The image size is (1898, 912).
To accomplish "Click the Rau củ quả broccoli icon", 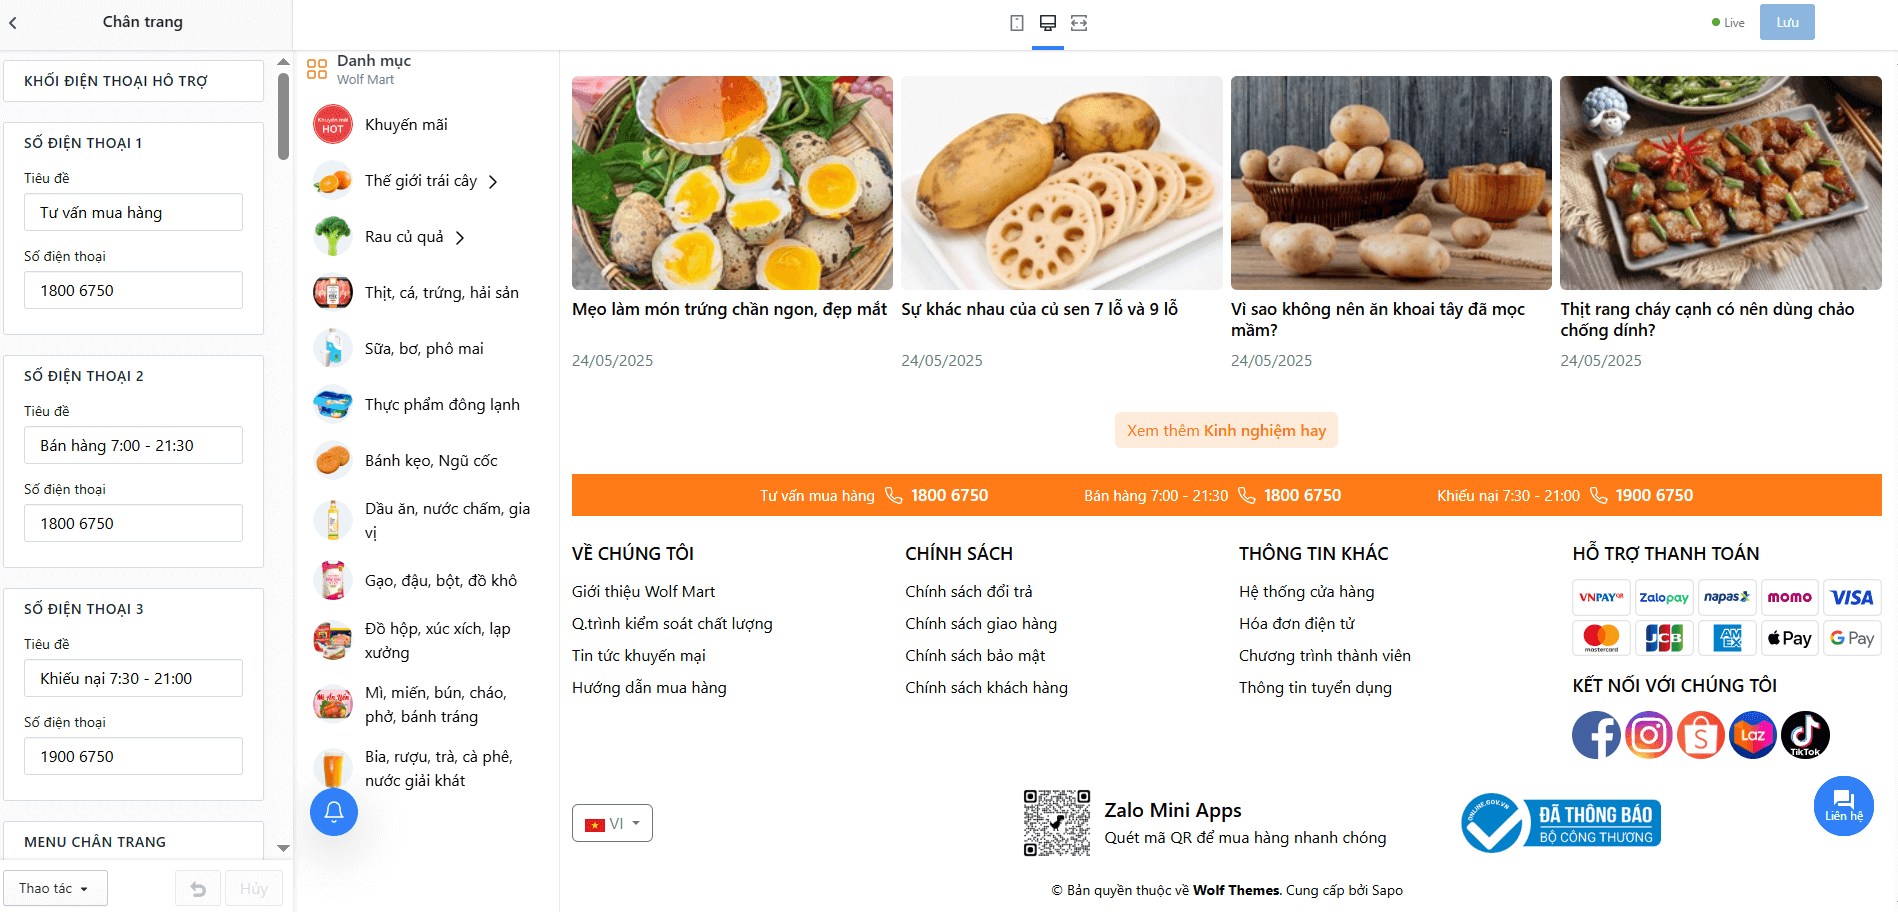I will pos(333,237).
